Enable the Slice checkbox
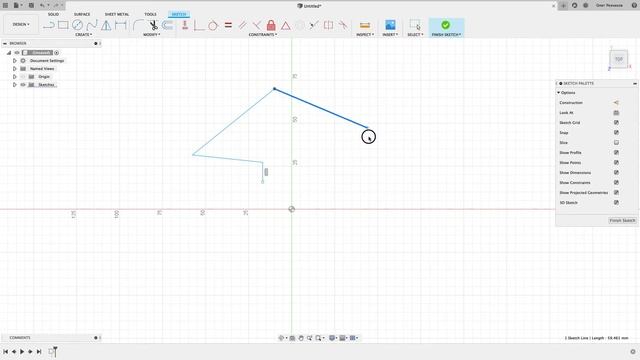The image size is (640, 360). pyautogui.click(x=616, y=142)
